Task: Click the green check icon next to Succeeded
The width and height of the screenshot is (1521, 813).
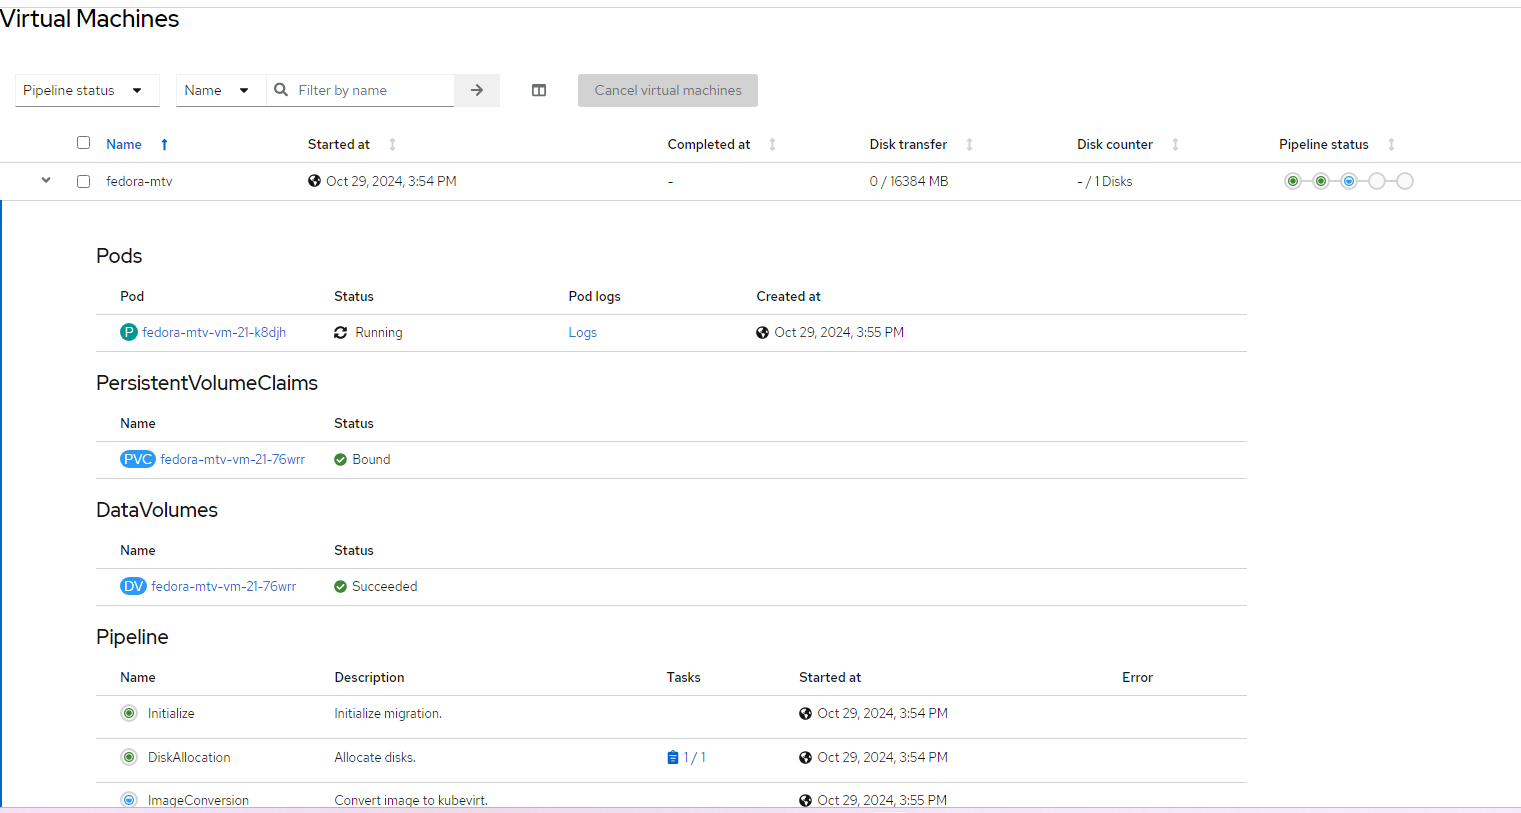Action: tap(341, 586)
